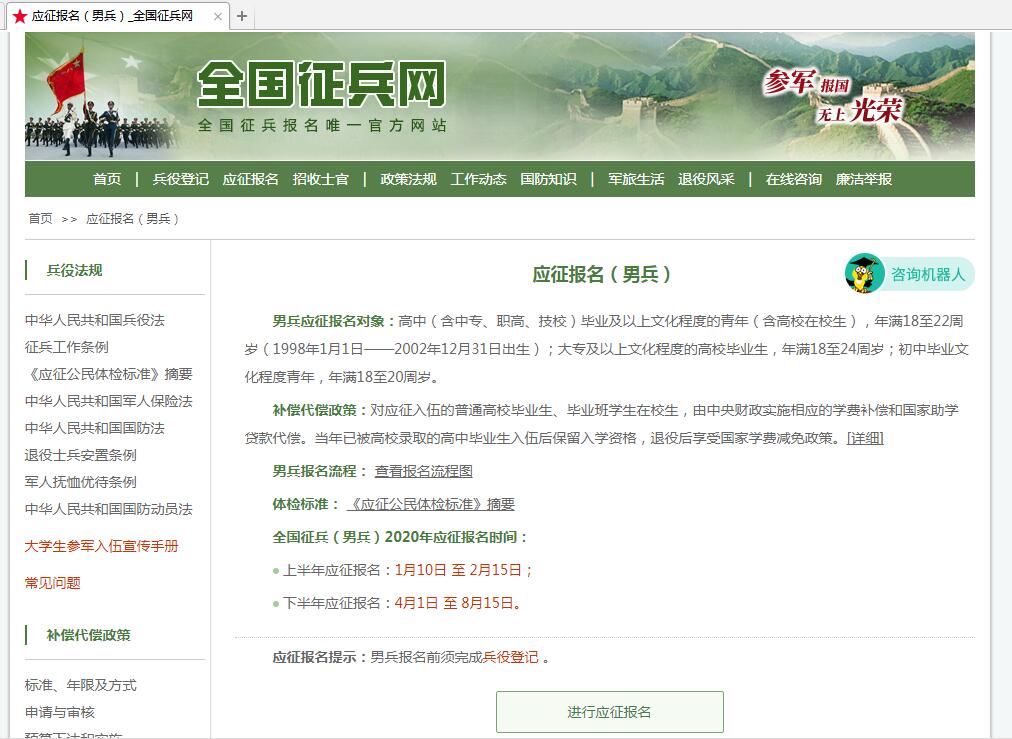Open 政策法规 navigation menu item
This screenshot has height=739, width=1012.
pos(408,179)
